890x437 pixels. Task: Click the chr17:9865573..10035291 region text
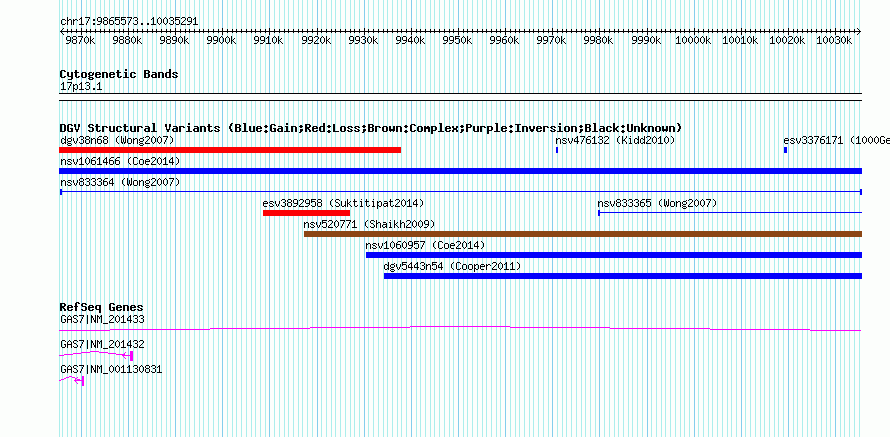[129, 22]
